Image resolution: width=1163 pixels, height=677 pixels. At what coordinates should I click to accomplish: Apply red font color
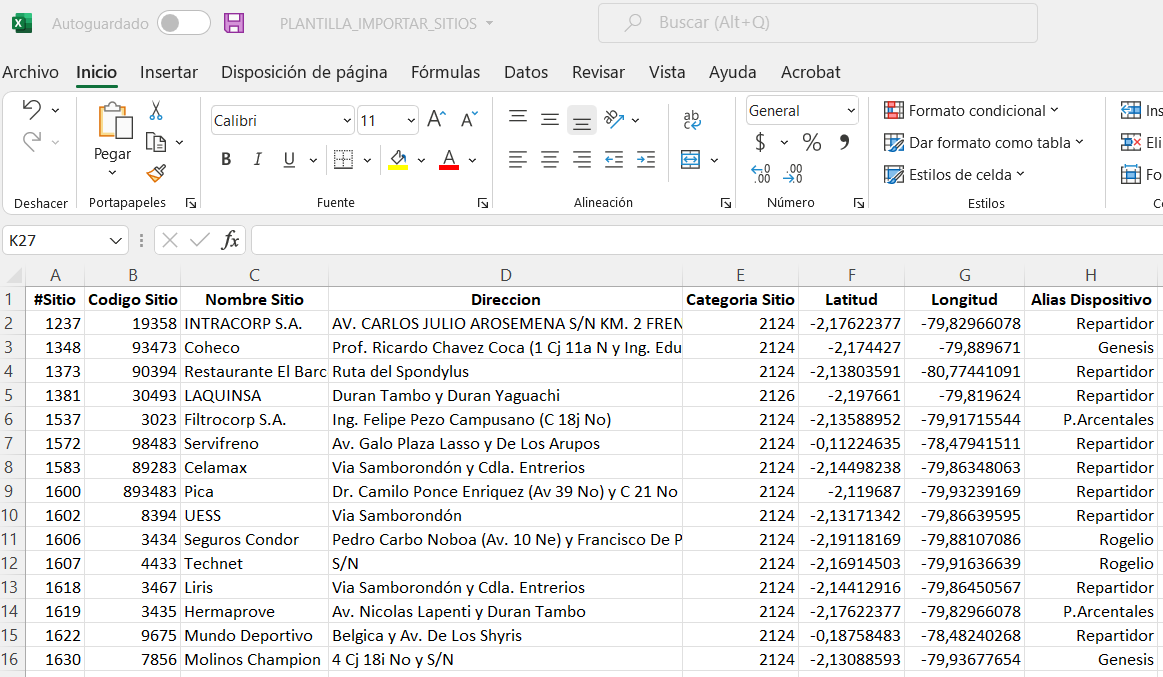pyautogui.click(x=449, y=159)
